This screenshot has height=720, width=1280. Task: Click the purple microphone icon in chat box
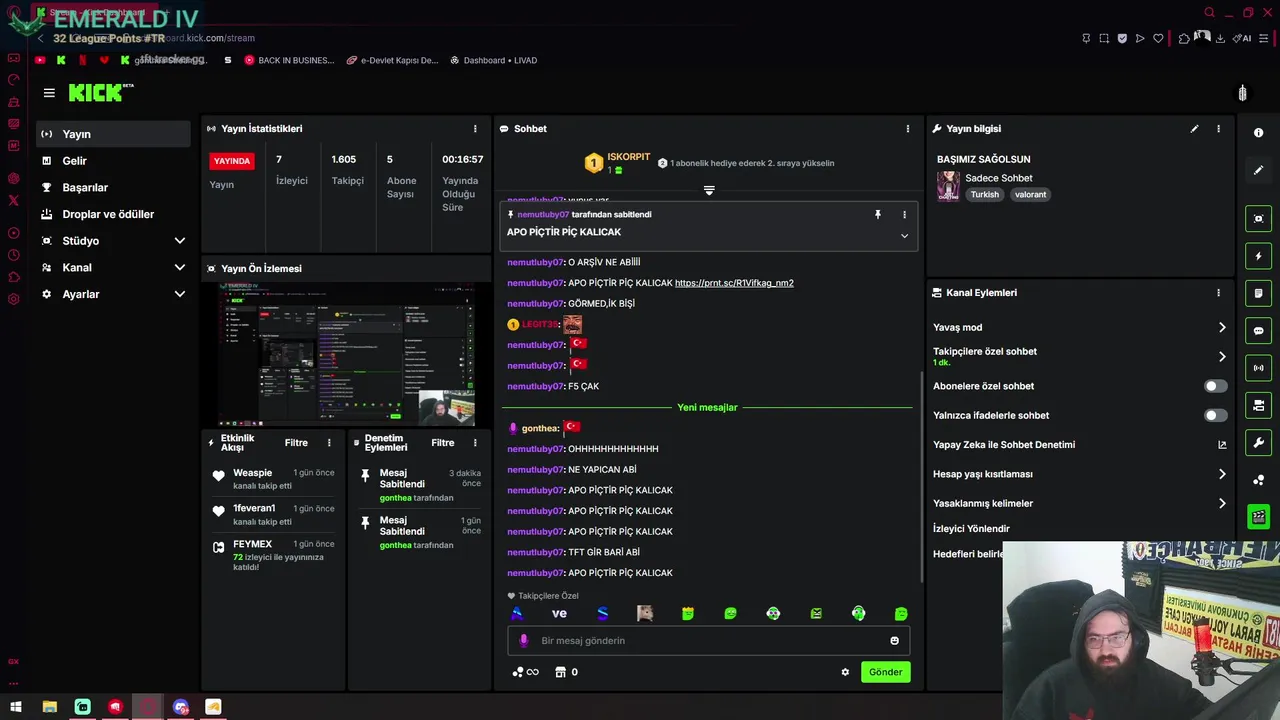click(x=523, y=641)
